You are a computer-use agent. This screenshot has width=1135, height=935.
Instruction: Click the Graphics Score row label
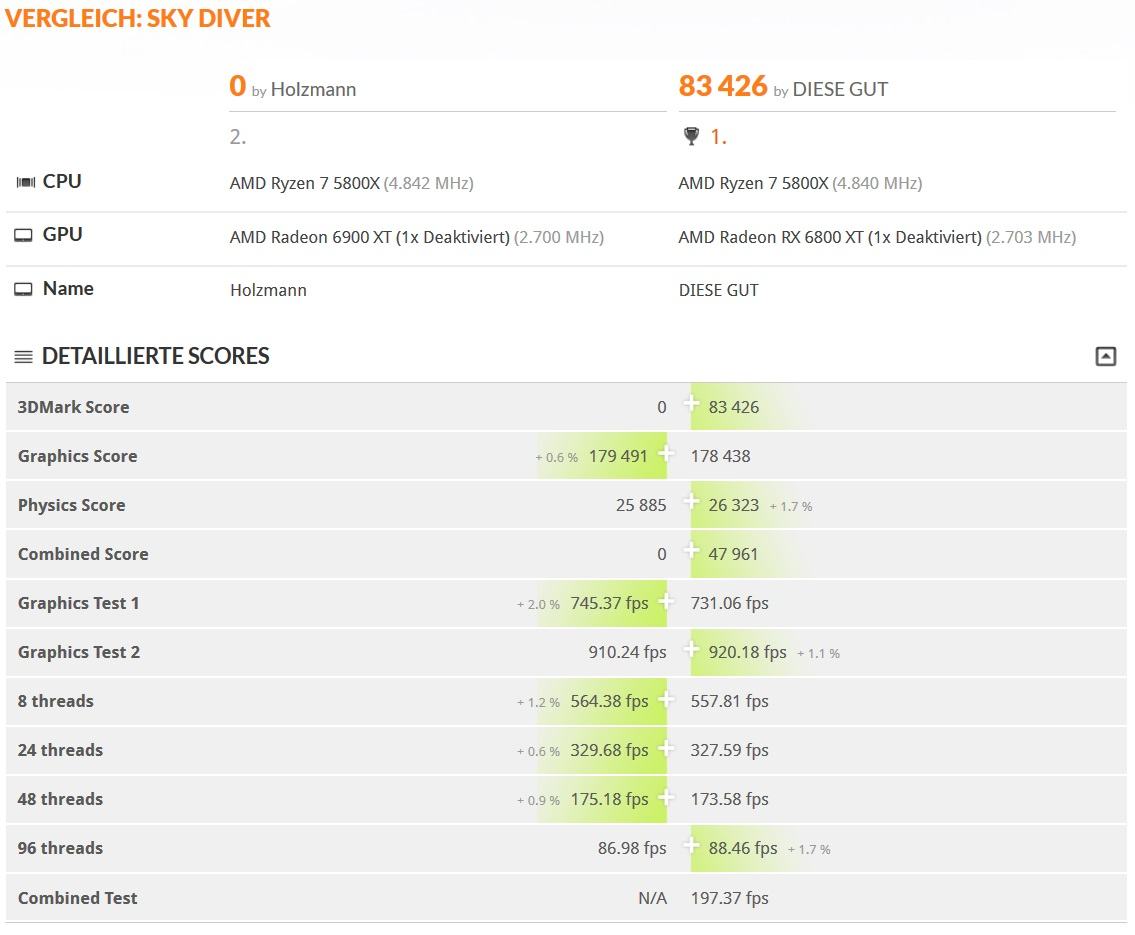77,457
